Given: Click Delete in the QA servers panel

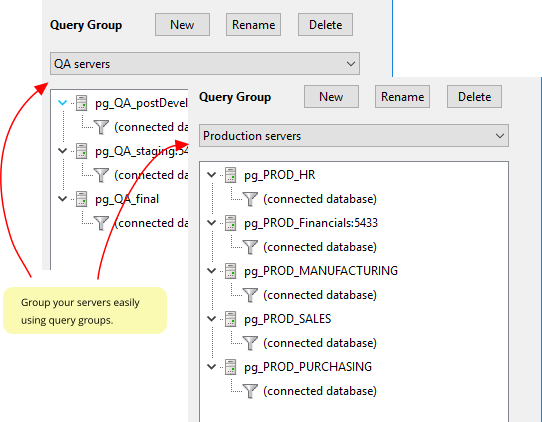Looking at the screenshot, I should pos(325,25).
